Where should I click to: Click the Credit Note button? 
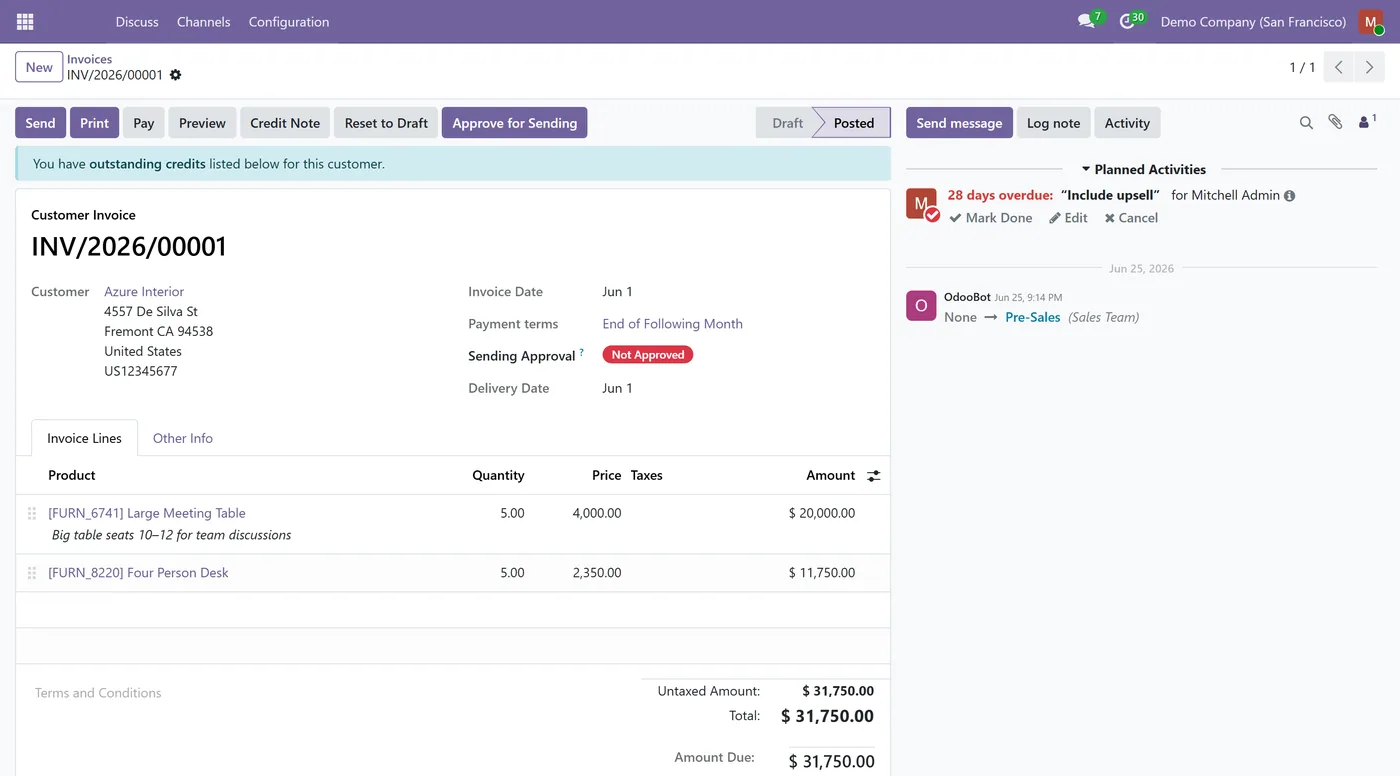[x=285, y=123]
